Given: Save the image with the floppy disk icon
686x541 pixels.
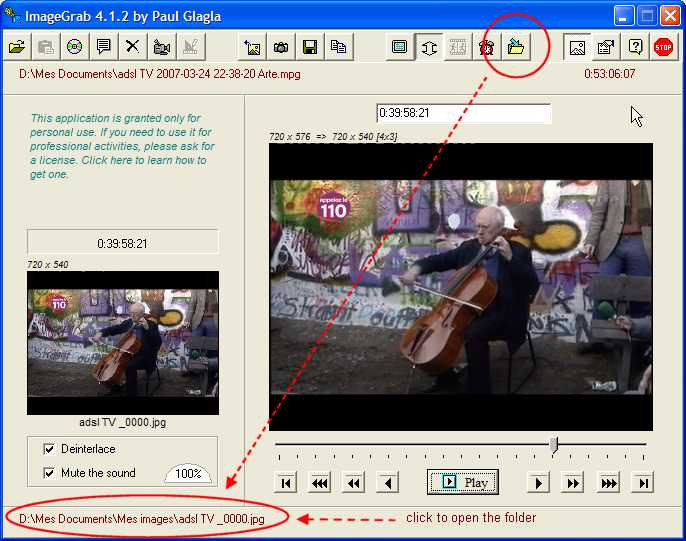Looking at the screenshot, I should [x=310, y=46].
